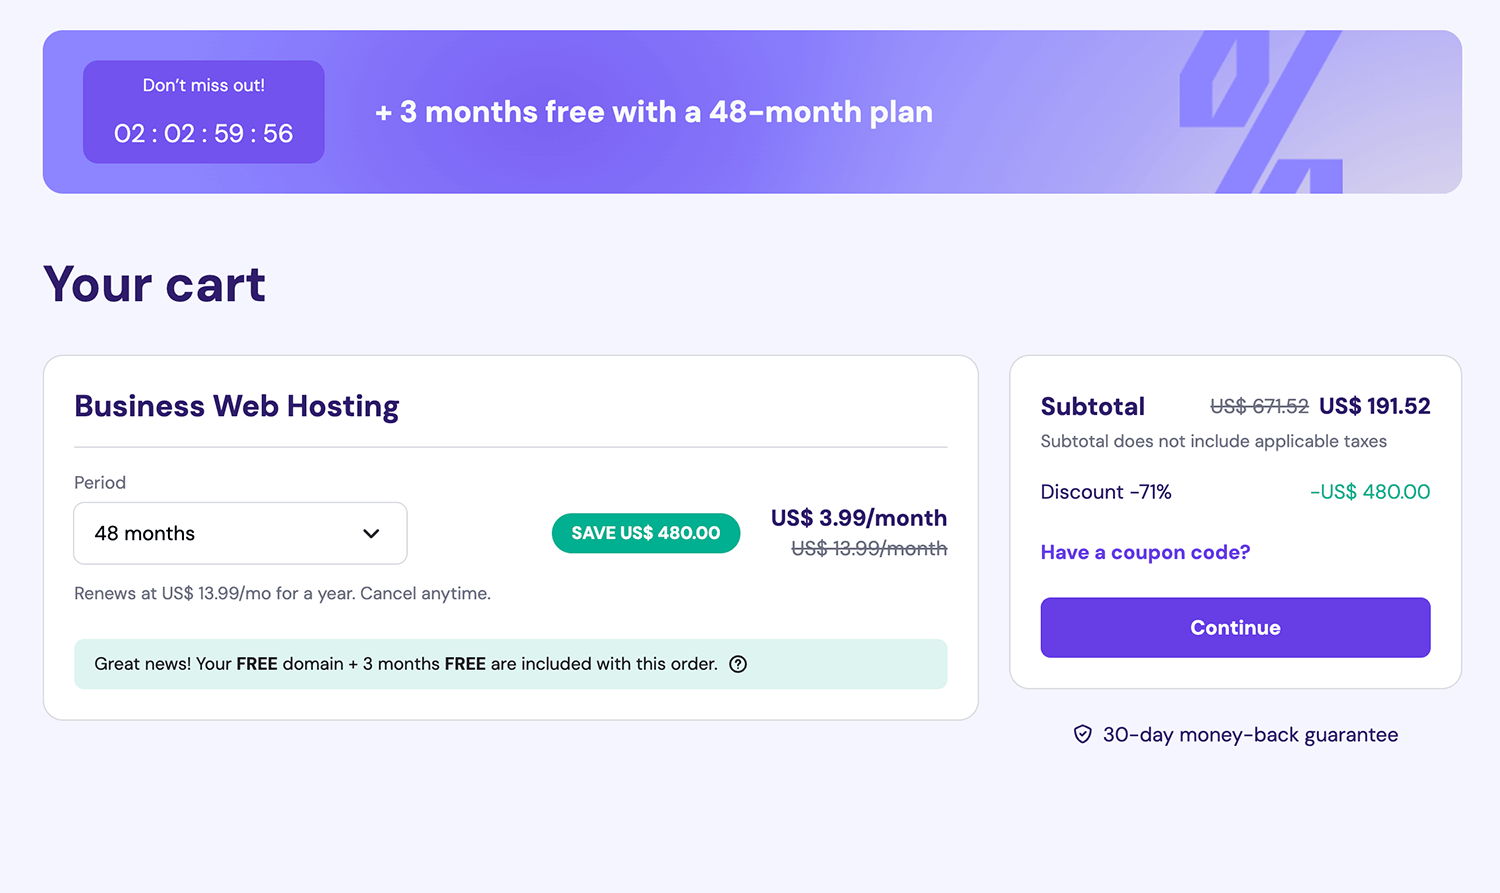This screenshot has height=893, width=1500.
Task: Expand the Period dropdown chevron arrow
Action: tap(371, 534)
